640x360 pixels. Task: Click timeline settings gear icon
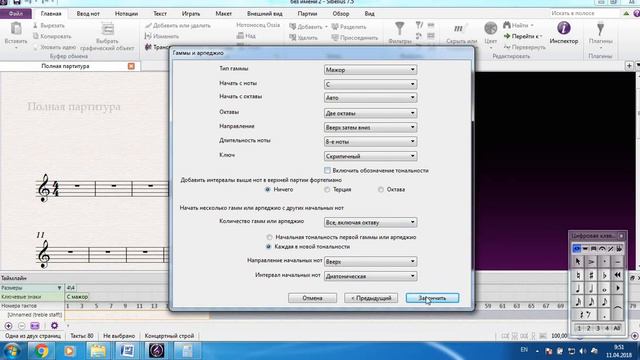[x=54, y=326]
